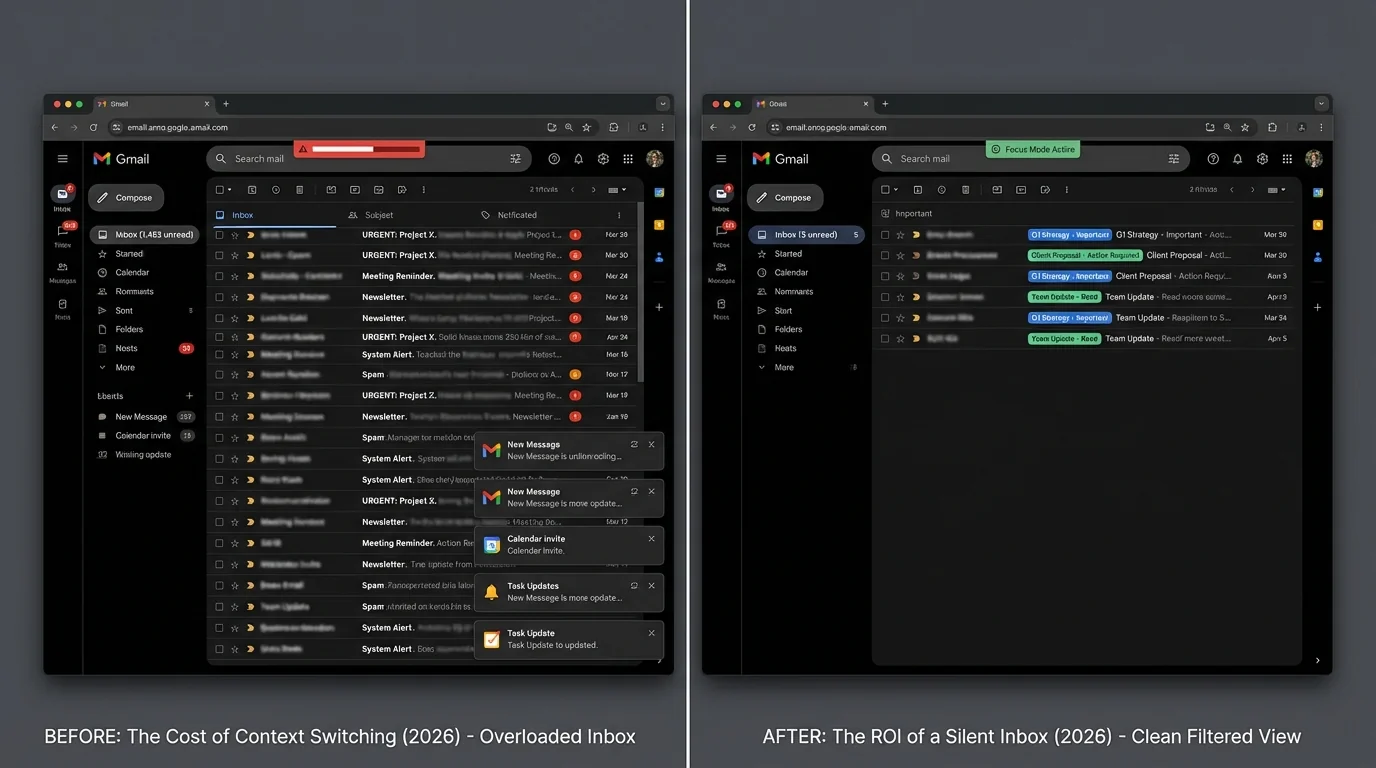Click the bell icon beside Focus Mode Active
This screenshot has height=768, width=1376.
1237,159
